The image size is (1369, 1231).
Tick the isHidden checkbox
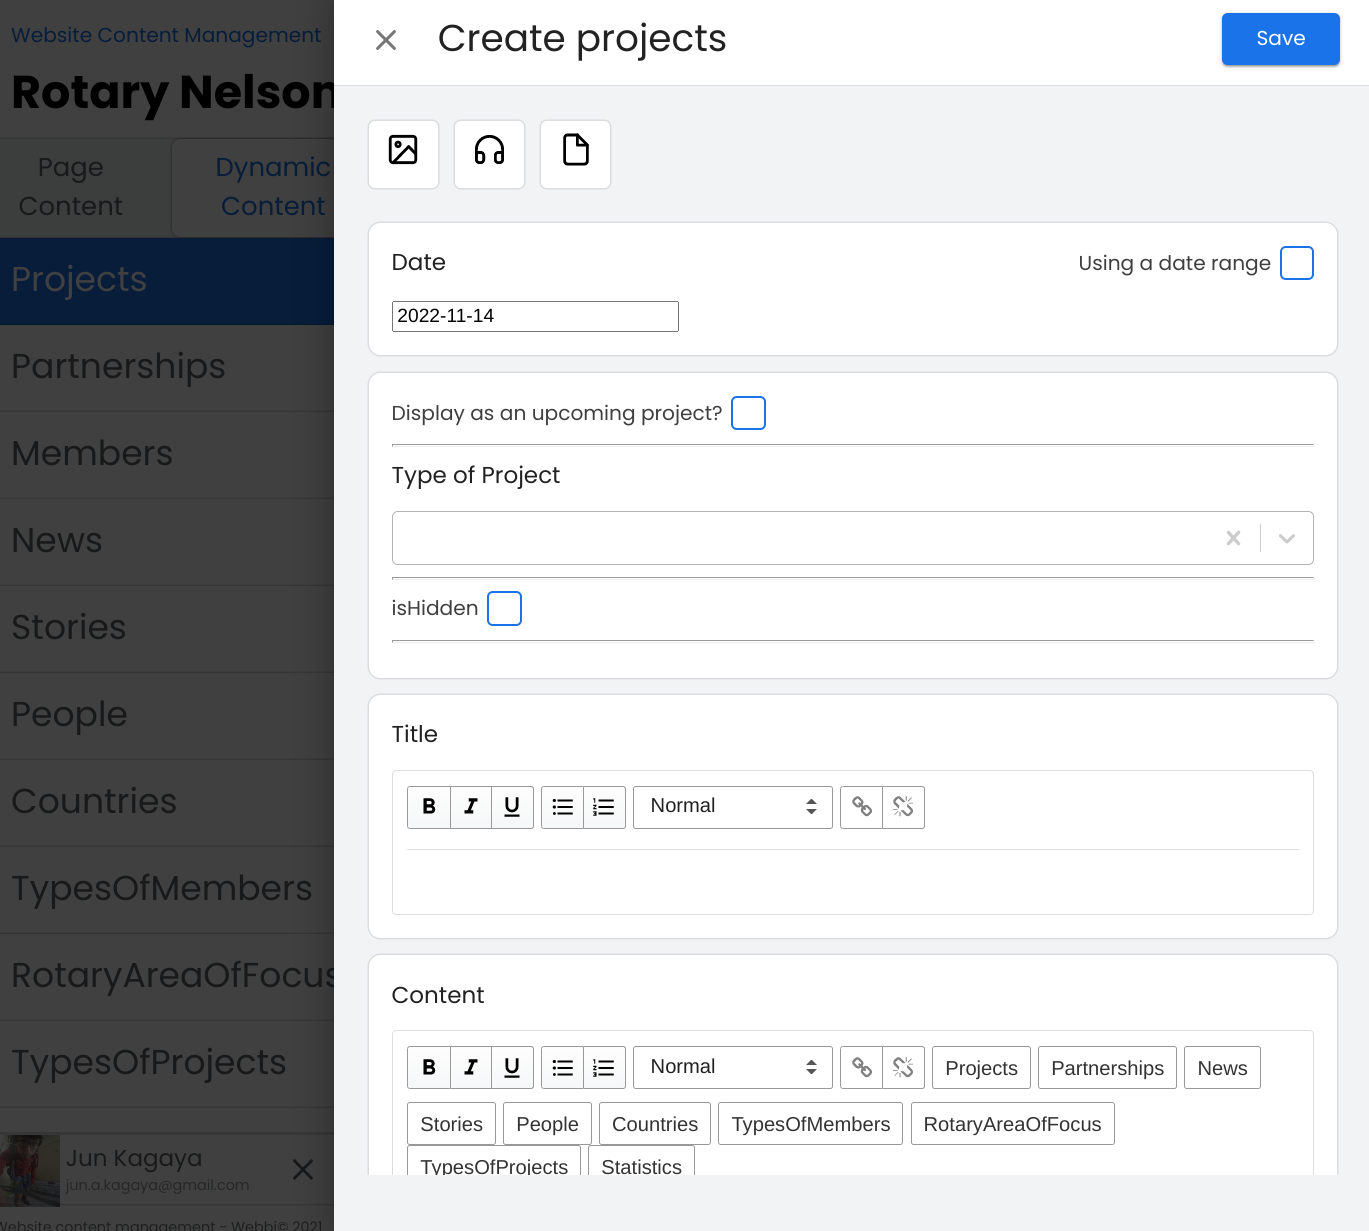(x=504, y=608)
